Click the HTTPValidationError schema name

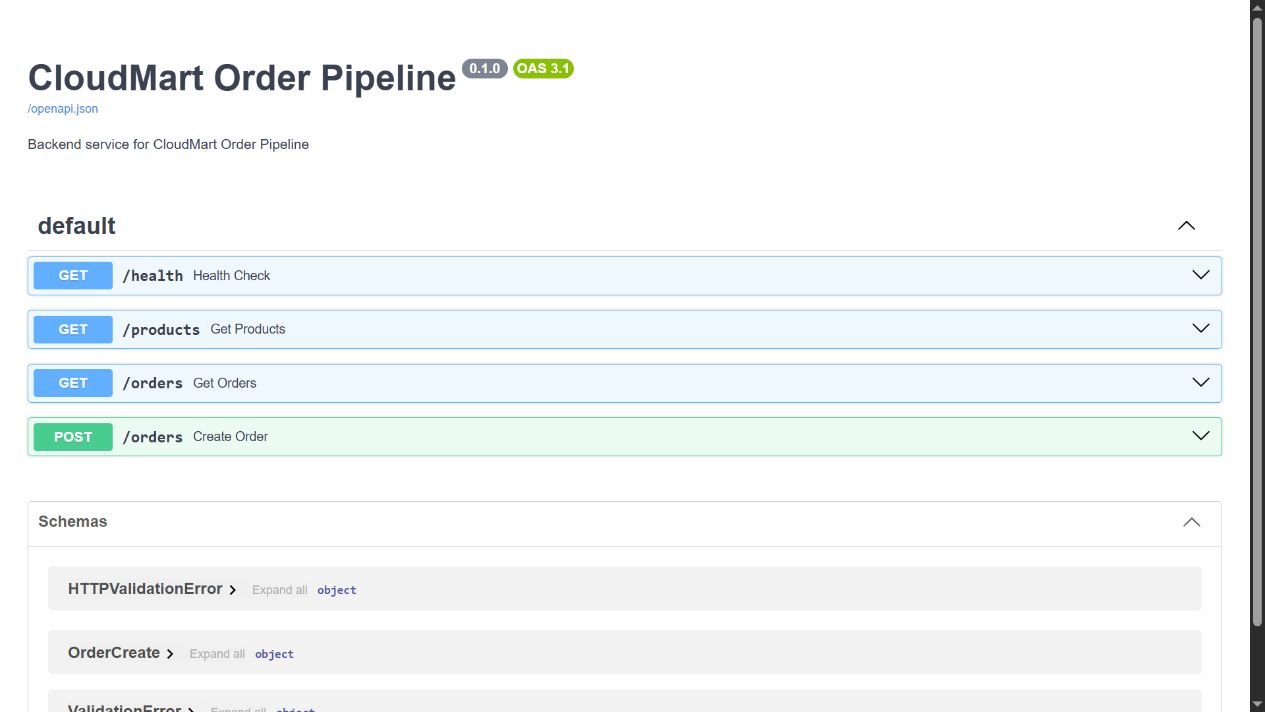(145, 589)
